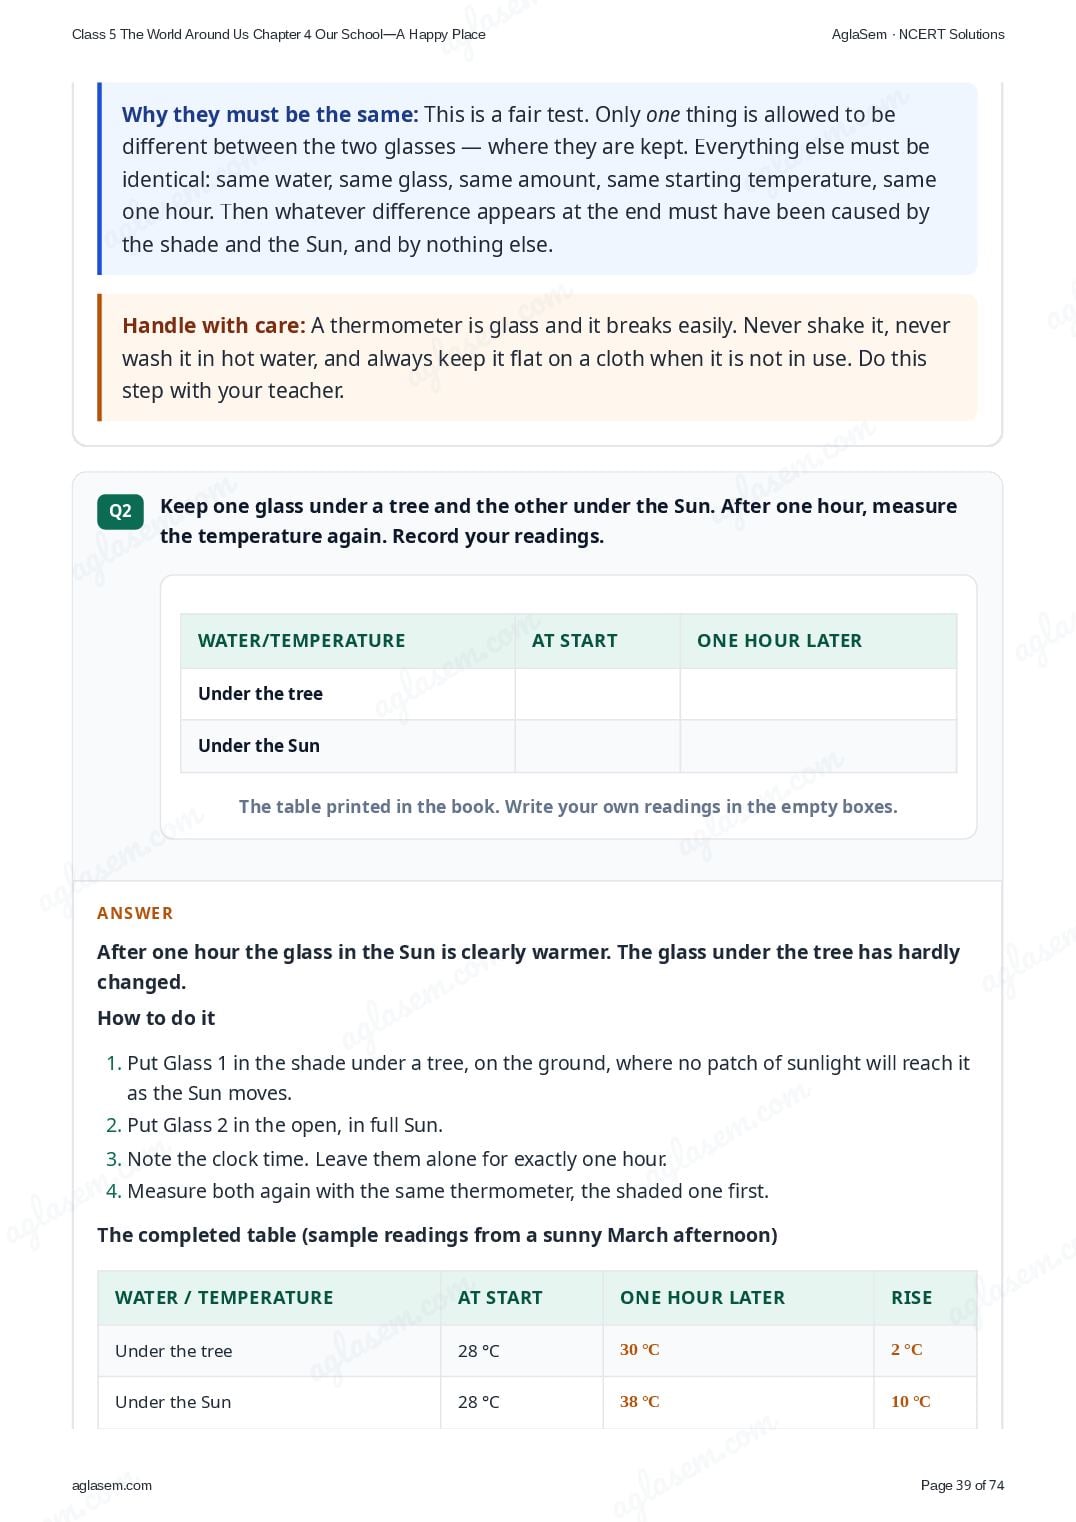Click the 'Page 39 of 74' indicator
The width and height of the screenshot is (1076, 1522).
pos(962,1485)
